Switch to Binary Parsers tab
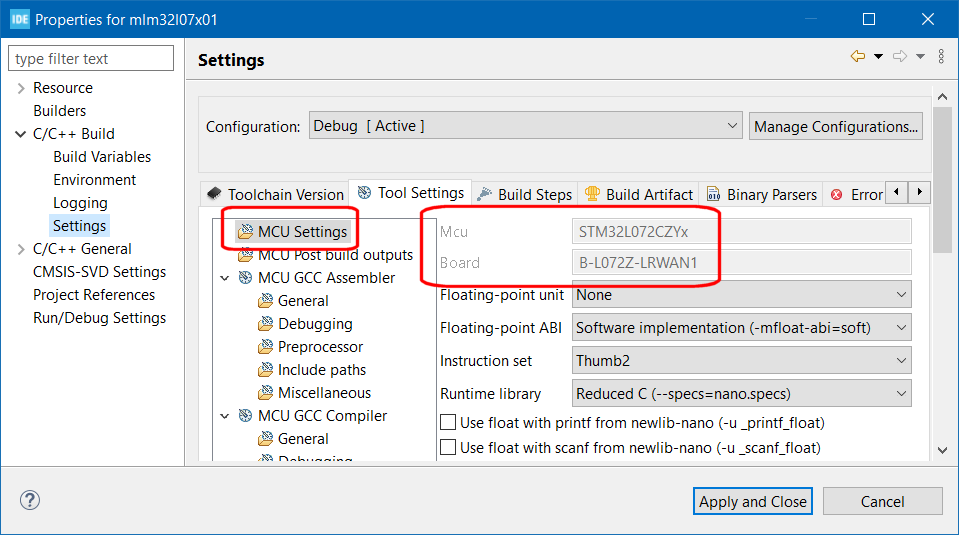959x535 pixels. point(761,194)
